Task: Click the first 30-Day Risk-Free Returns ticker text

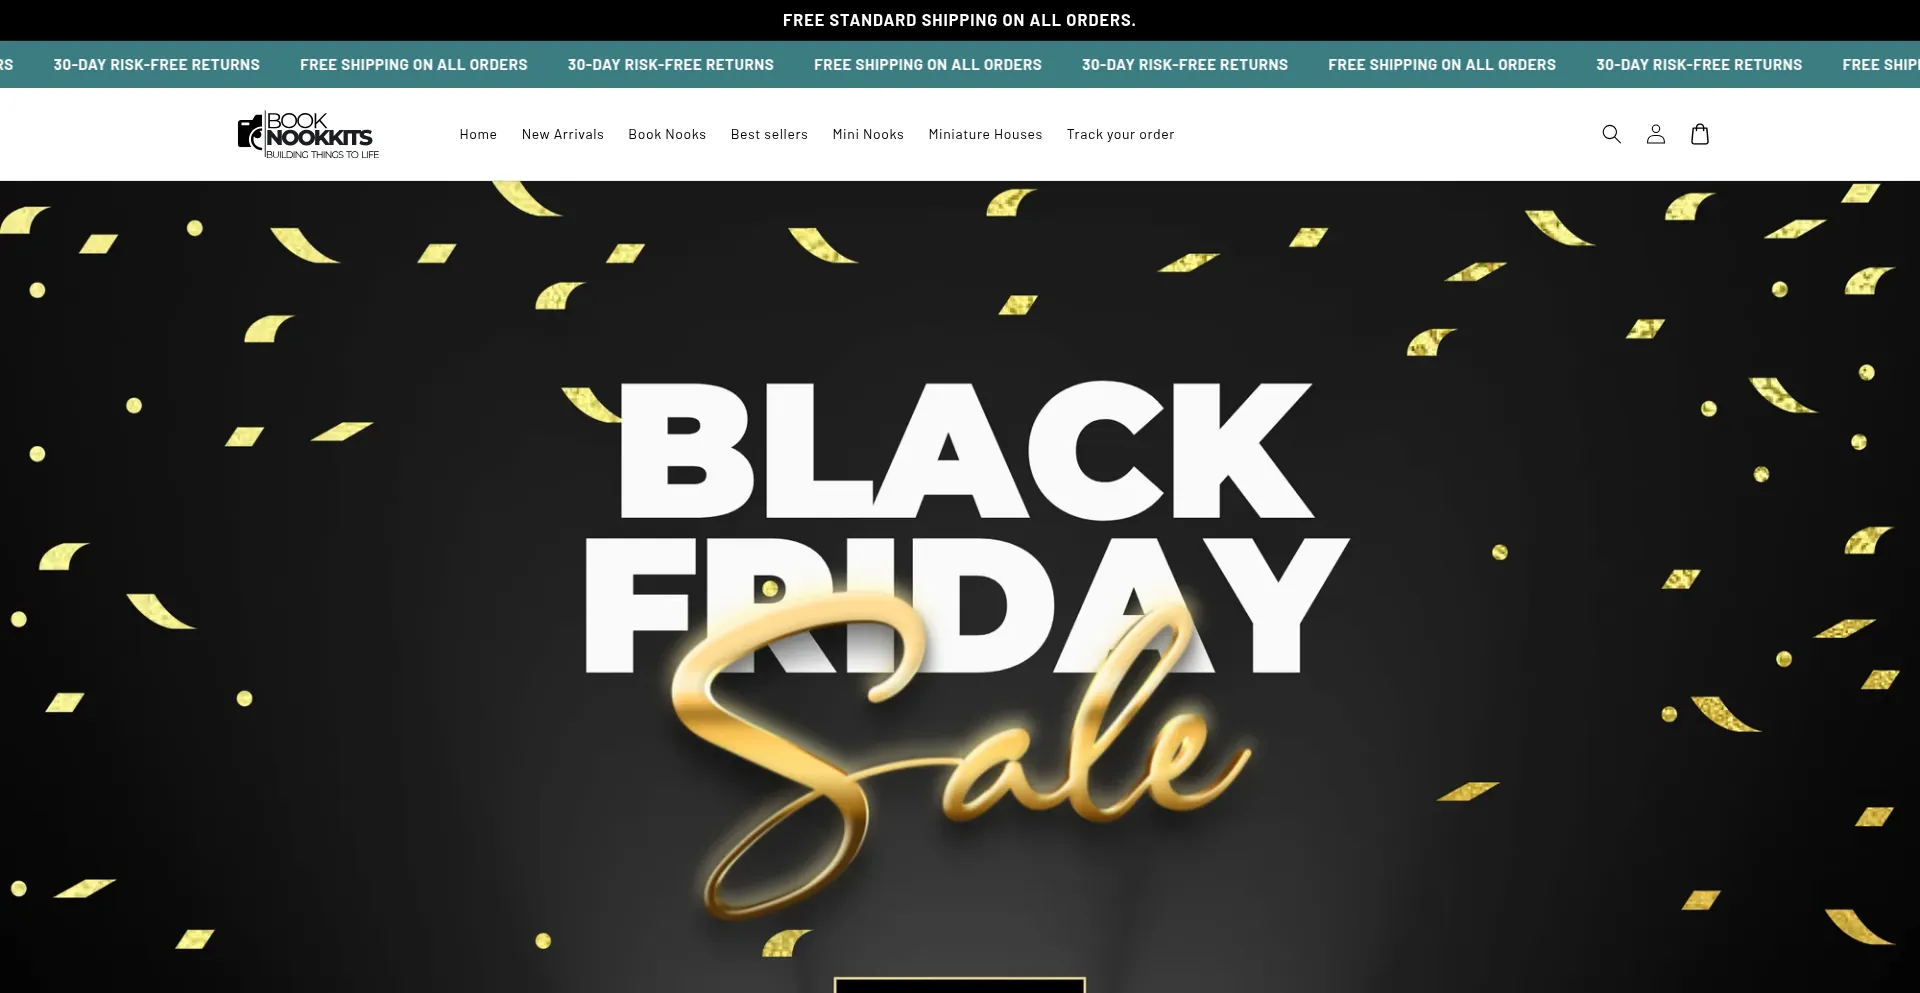Action: (156, 64)
